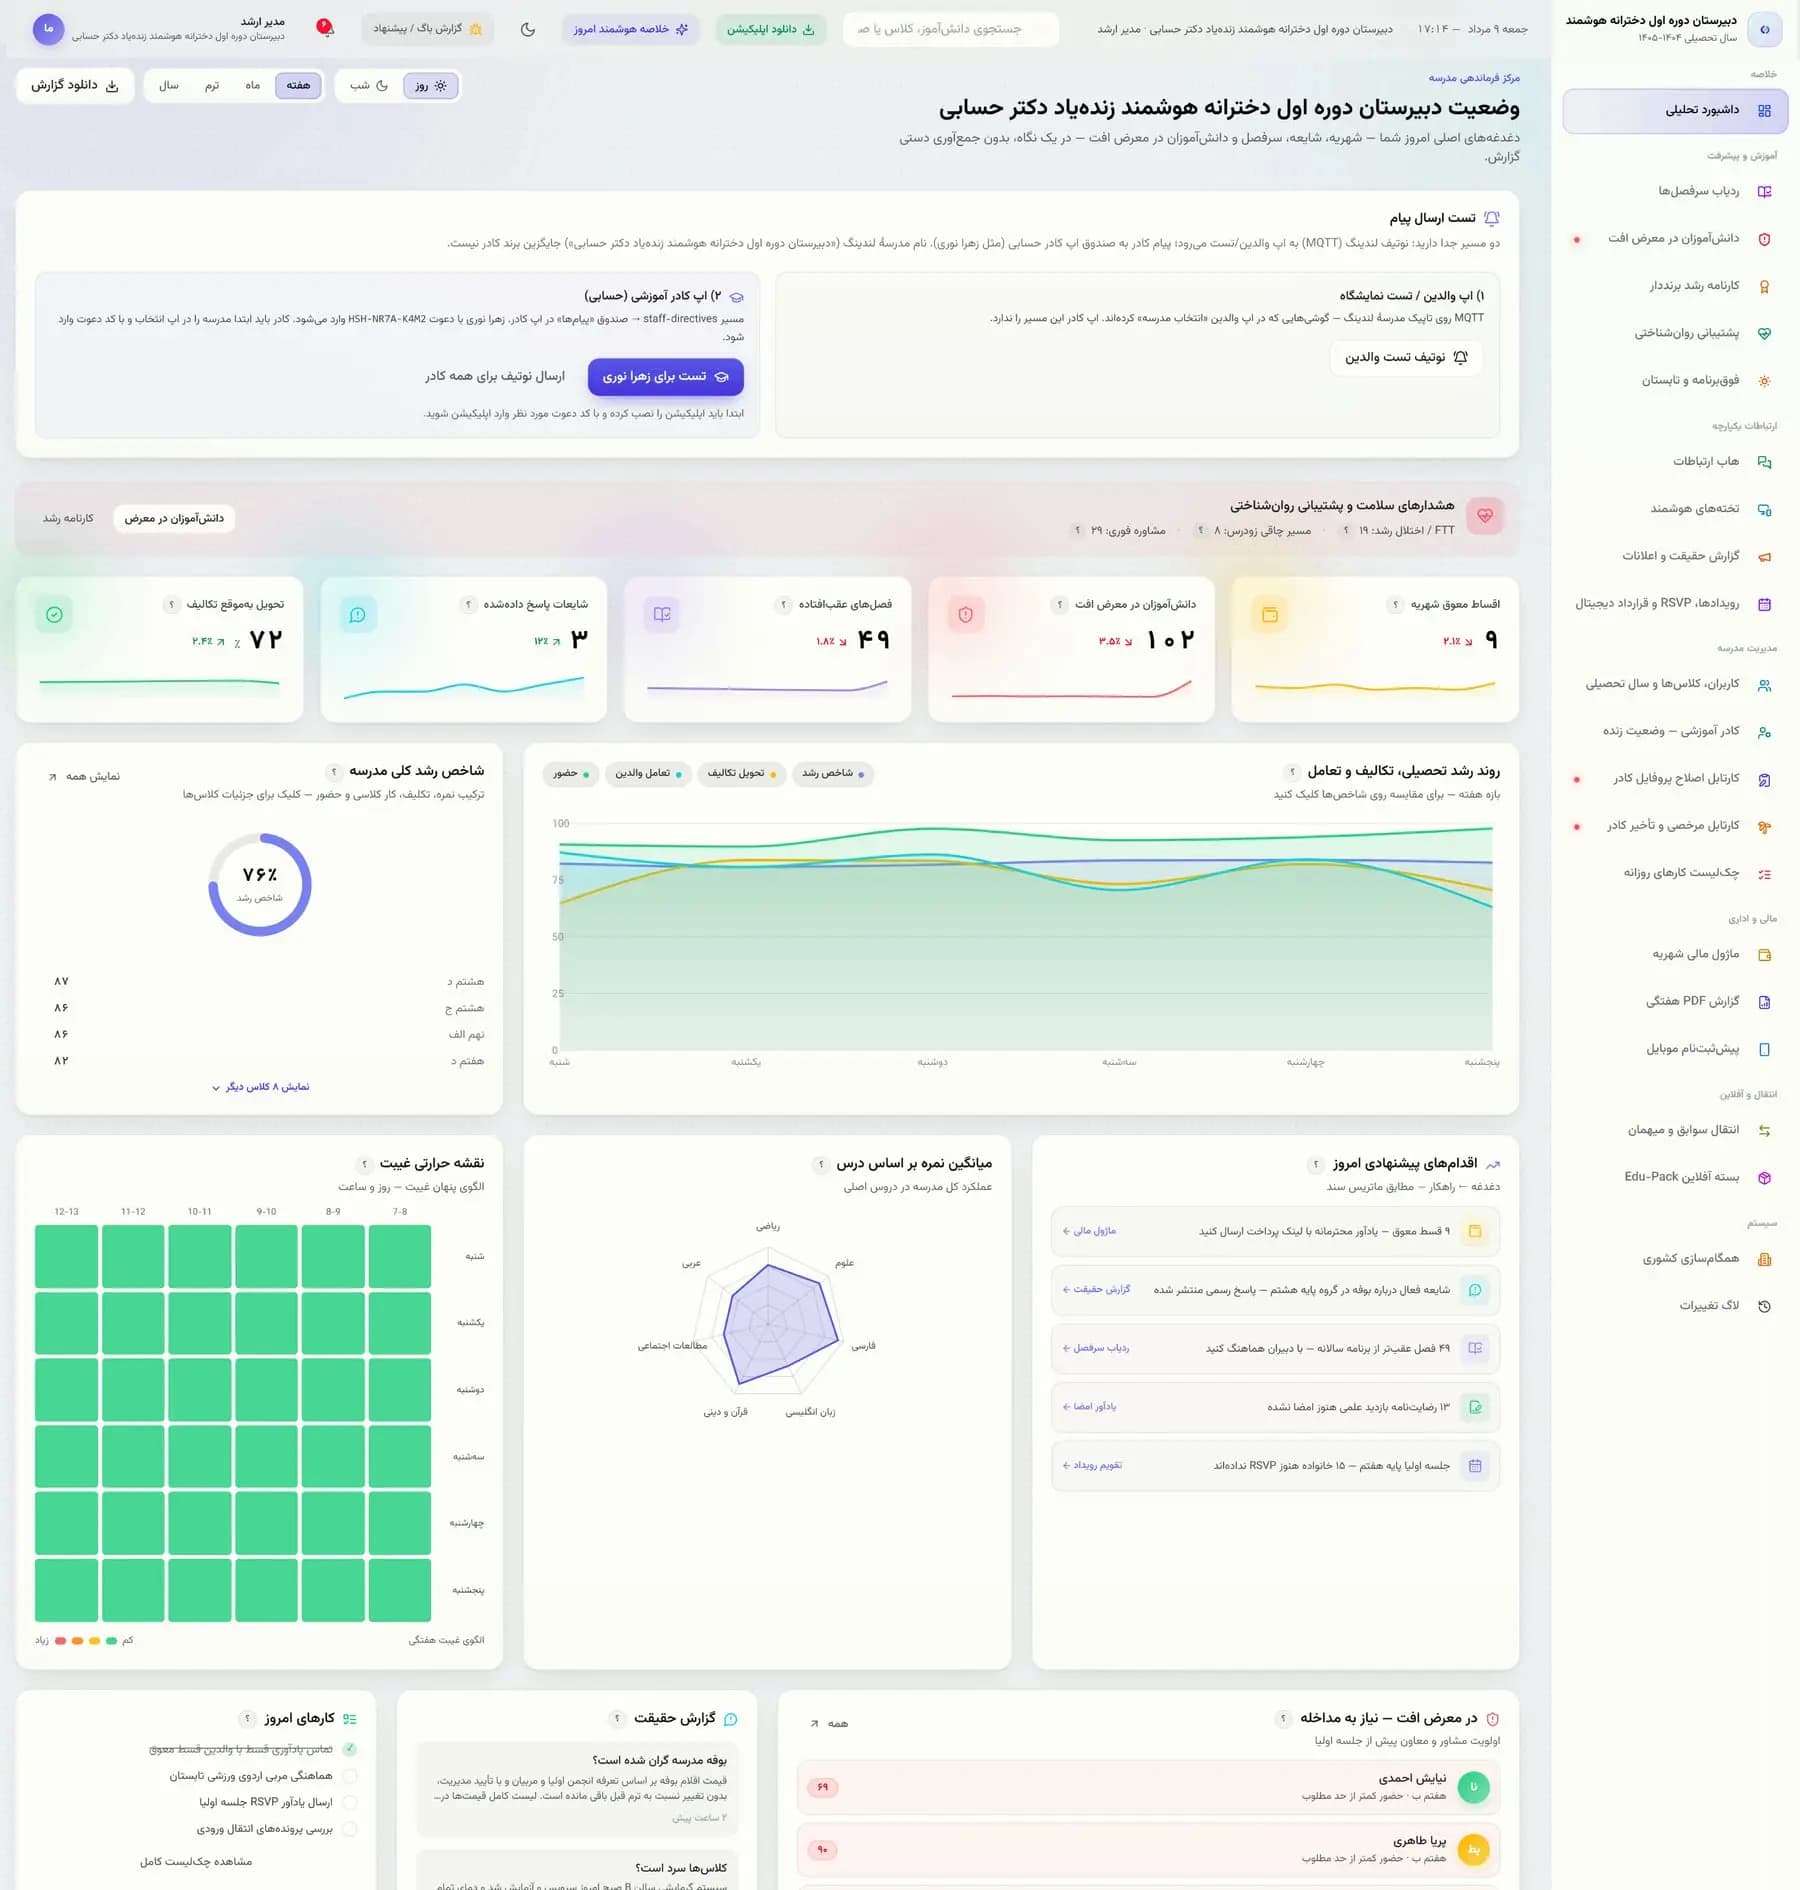Select the "ترم" period tab
Viewport: 1800px width, 1890px height.
point(212,85)
